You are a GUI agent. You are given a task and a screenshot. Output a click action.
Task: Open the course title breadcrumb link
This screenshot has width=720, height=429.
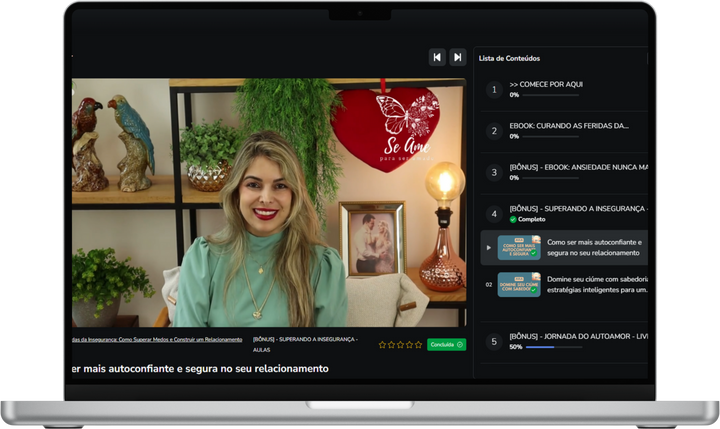click(x=157, y=340)
